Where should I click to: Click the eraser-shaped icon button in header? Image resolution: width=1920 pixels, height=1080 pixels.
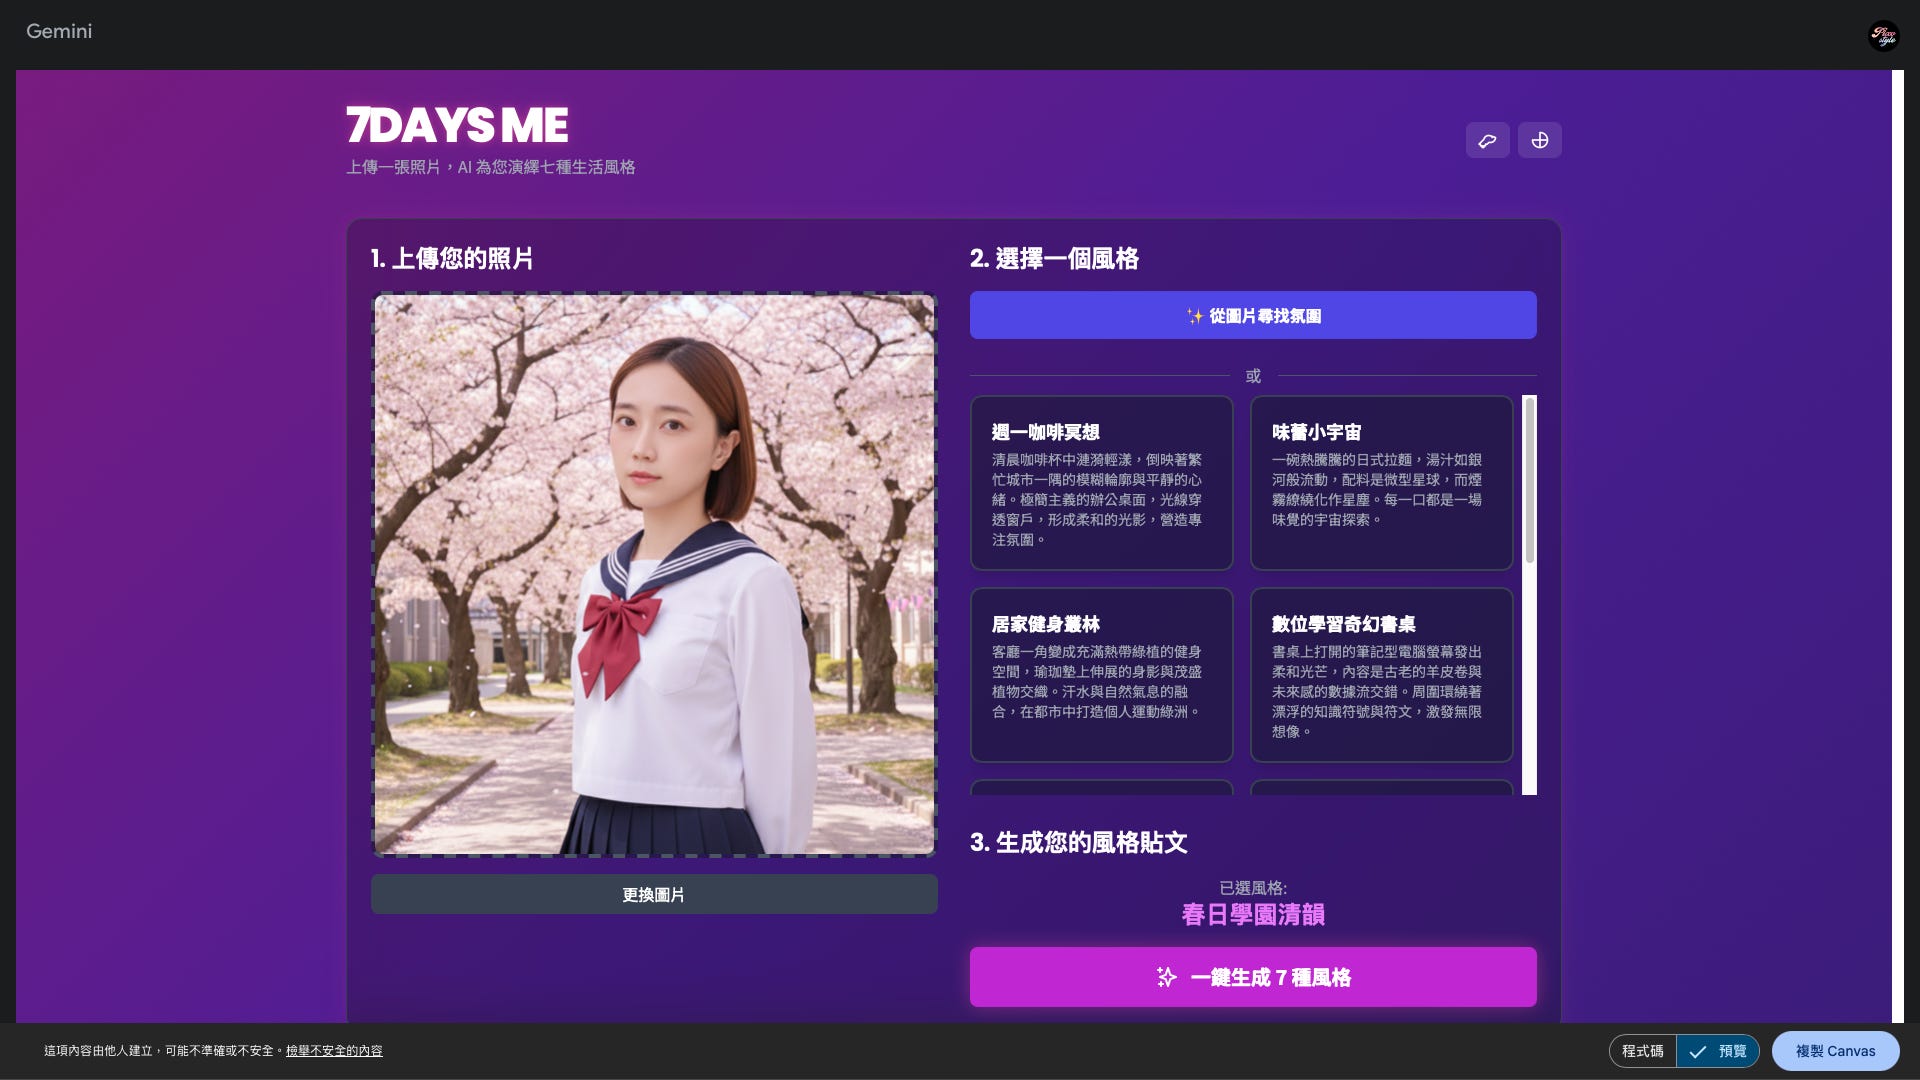(x=1487, y=140)
